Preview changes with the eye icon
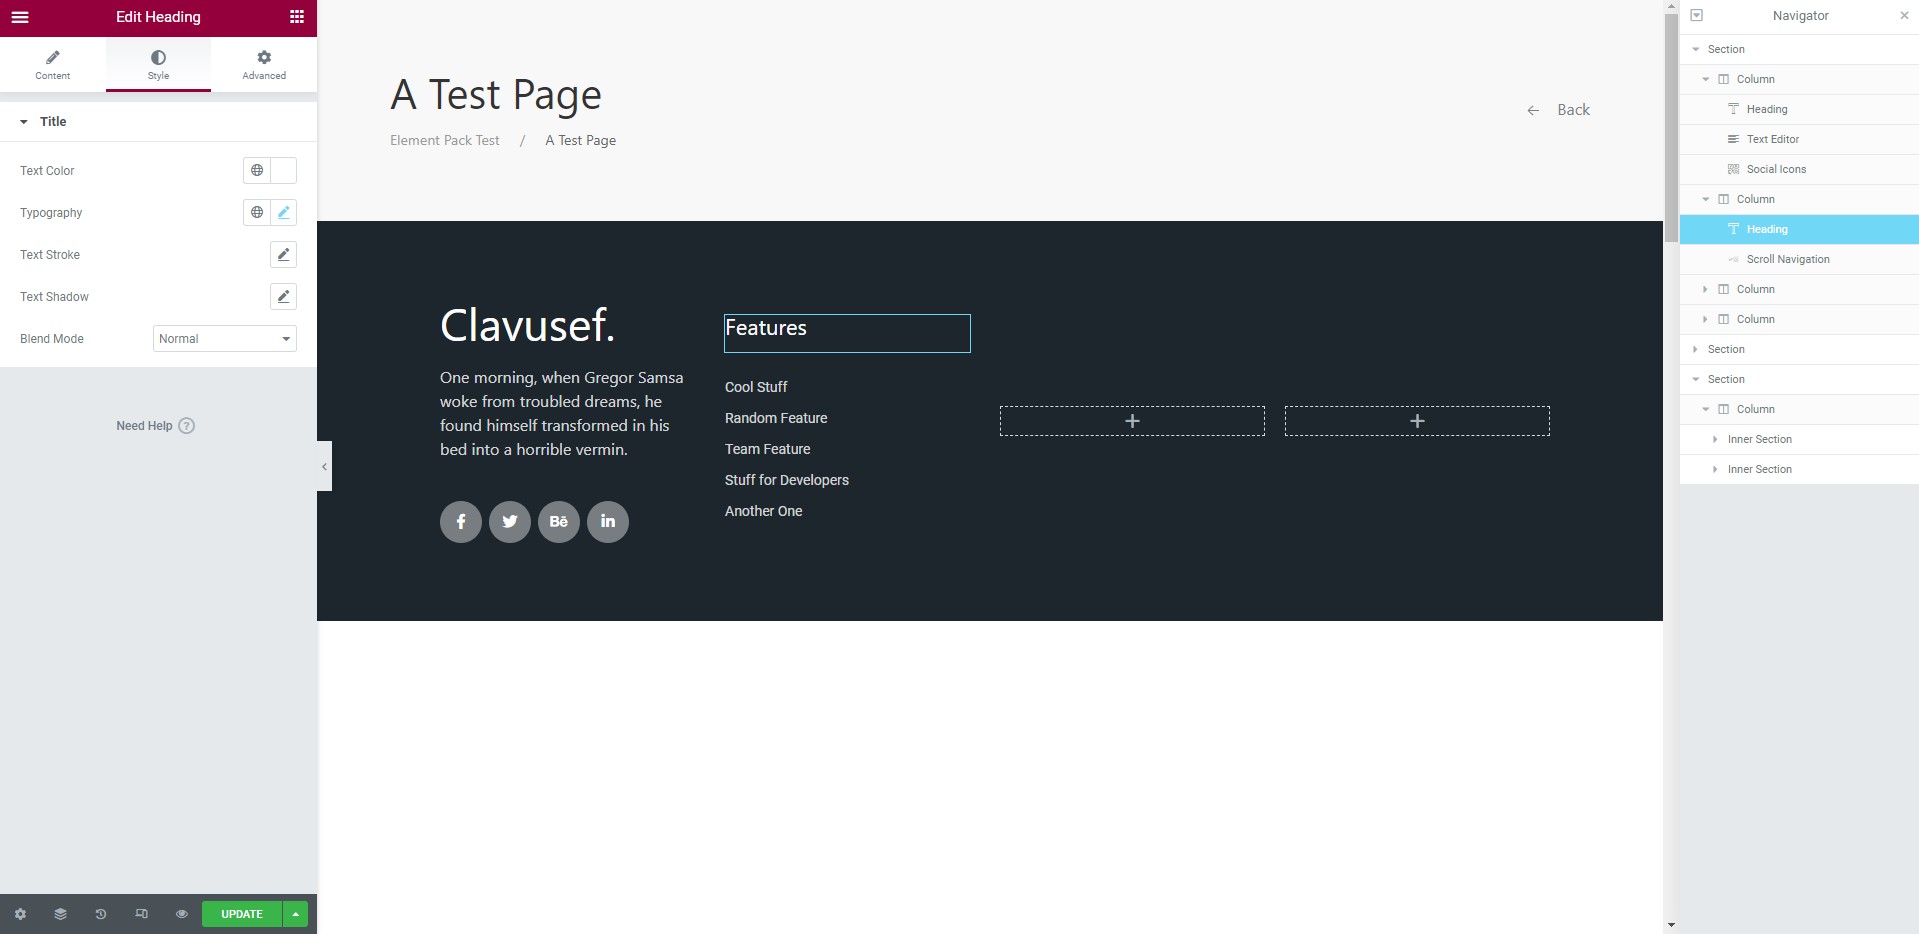Image resolution: width=1919 pixels, height=934 pixels. 181,913
